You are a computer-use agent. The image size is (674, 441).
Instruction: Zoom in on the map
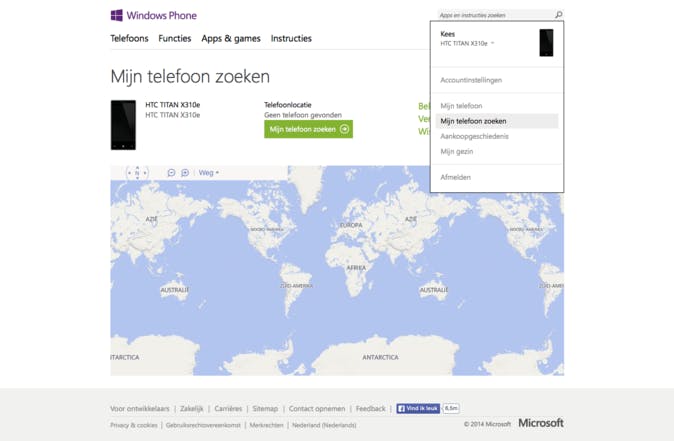pos(185,173)
